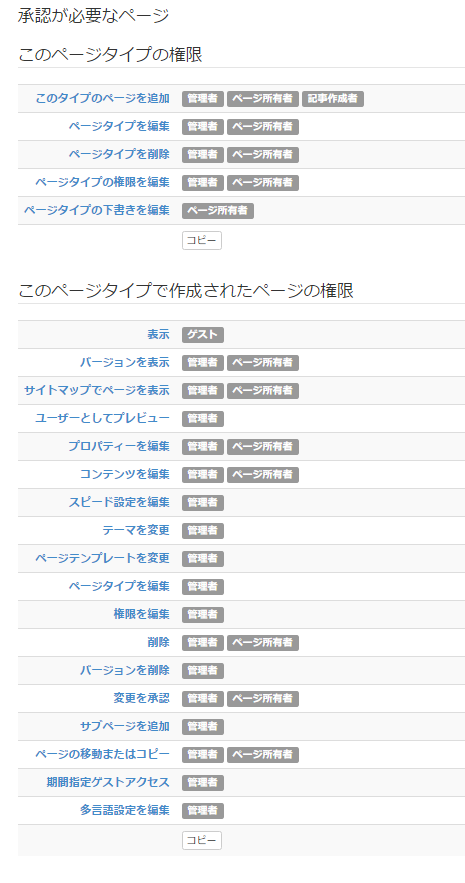This screenshot has width=465, height=883.
Task: Click the ゲスト badge next to 表示
Action: pos(203,335)
